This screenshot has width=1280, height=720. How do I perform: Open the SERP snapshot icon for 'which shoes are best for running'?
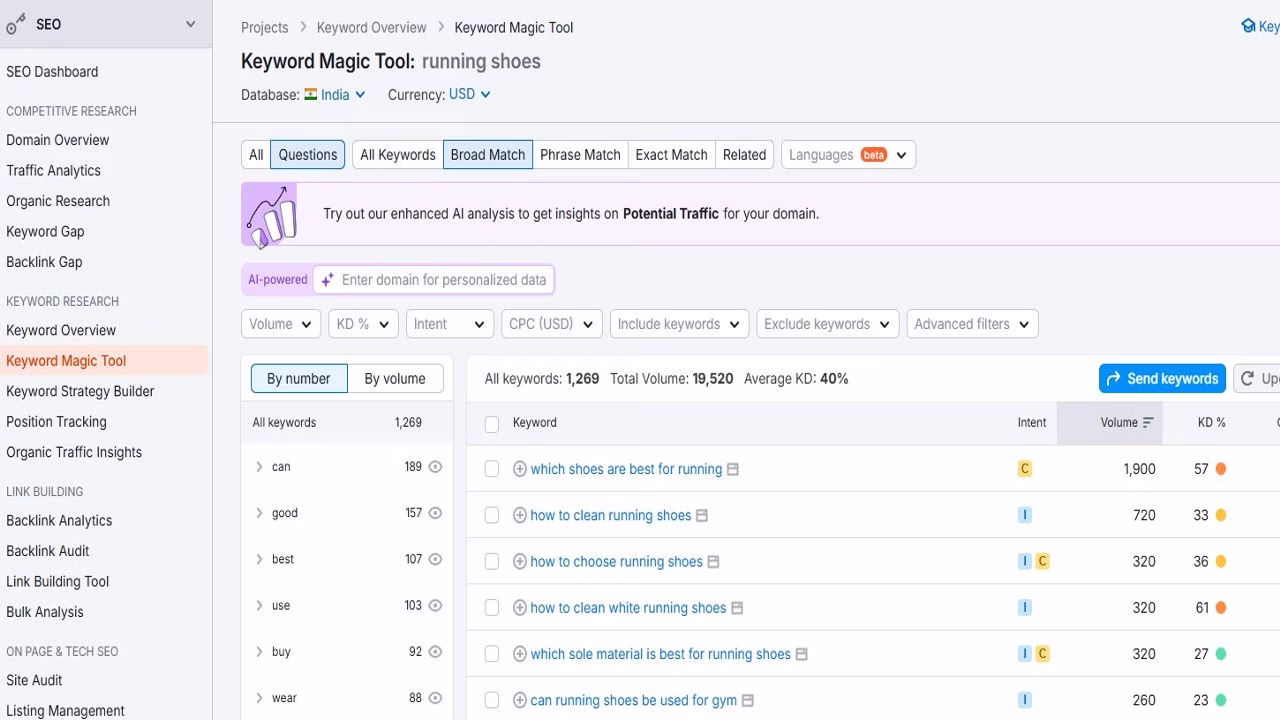(734, 468)
